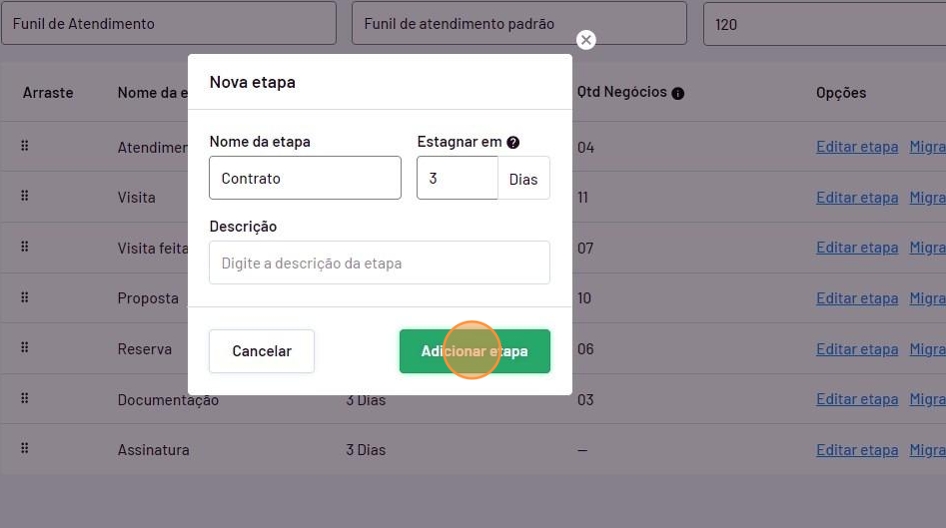The image size is (946, 528).
Task: Click the field showing 120
Action: (824, 23)
